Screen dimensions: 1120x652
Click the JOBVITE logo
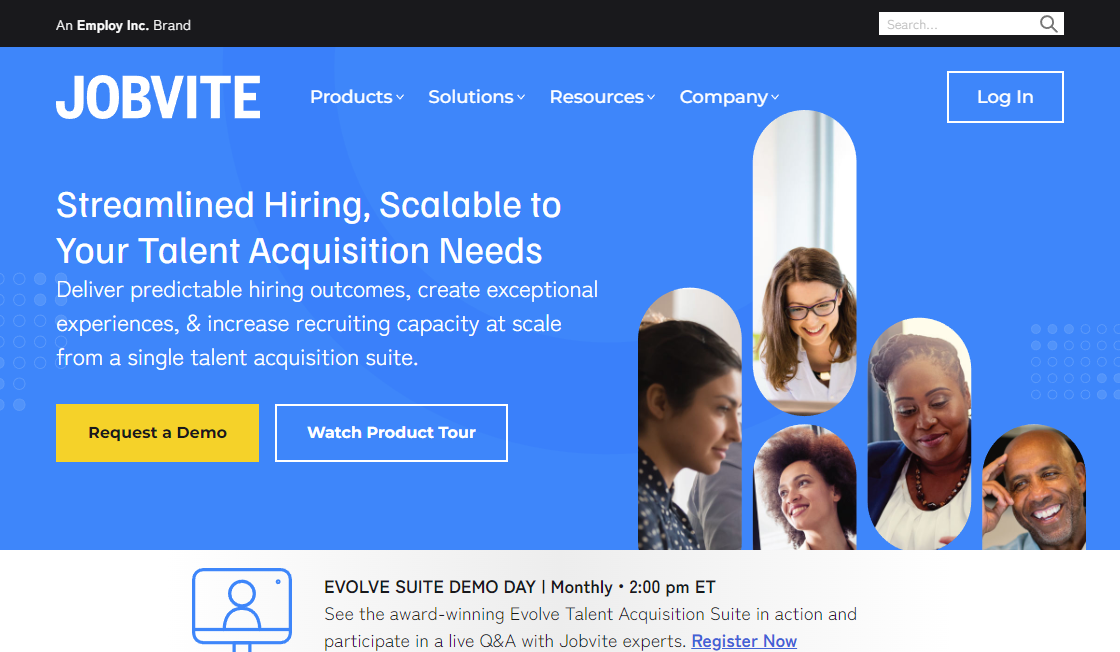tap(157, 96)
